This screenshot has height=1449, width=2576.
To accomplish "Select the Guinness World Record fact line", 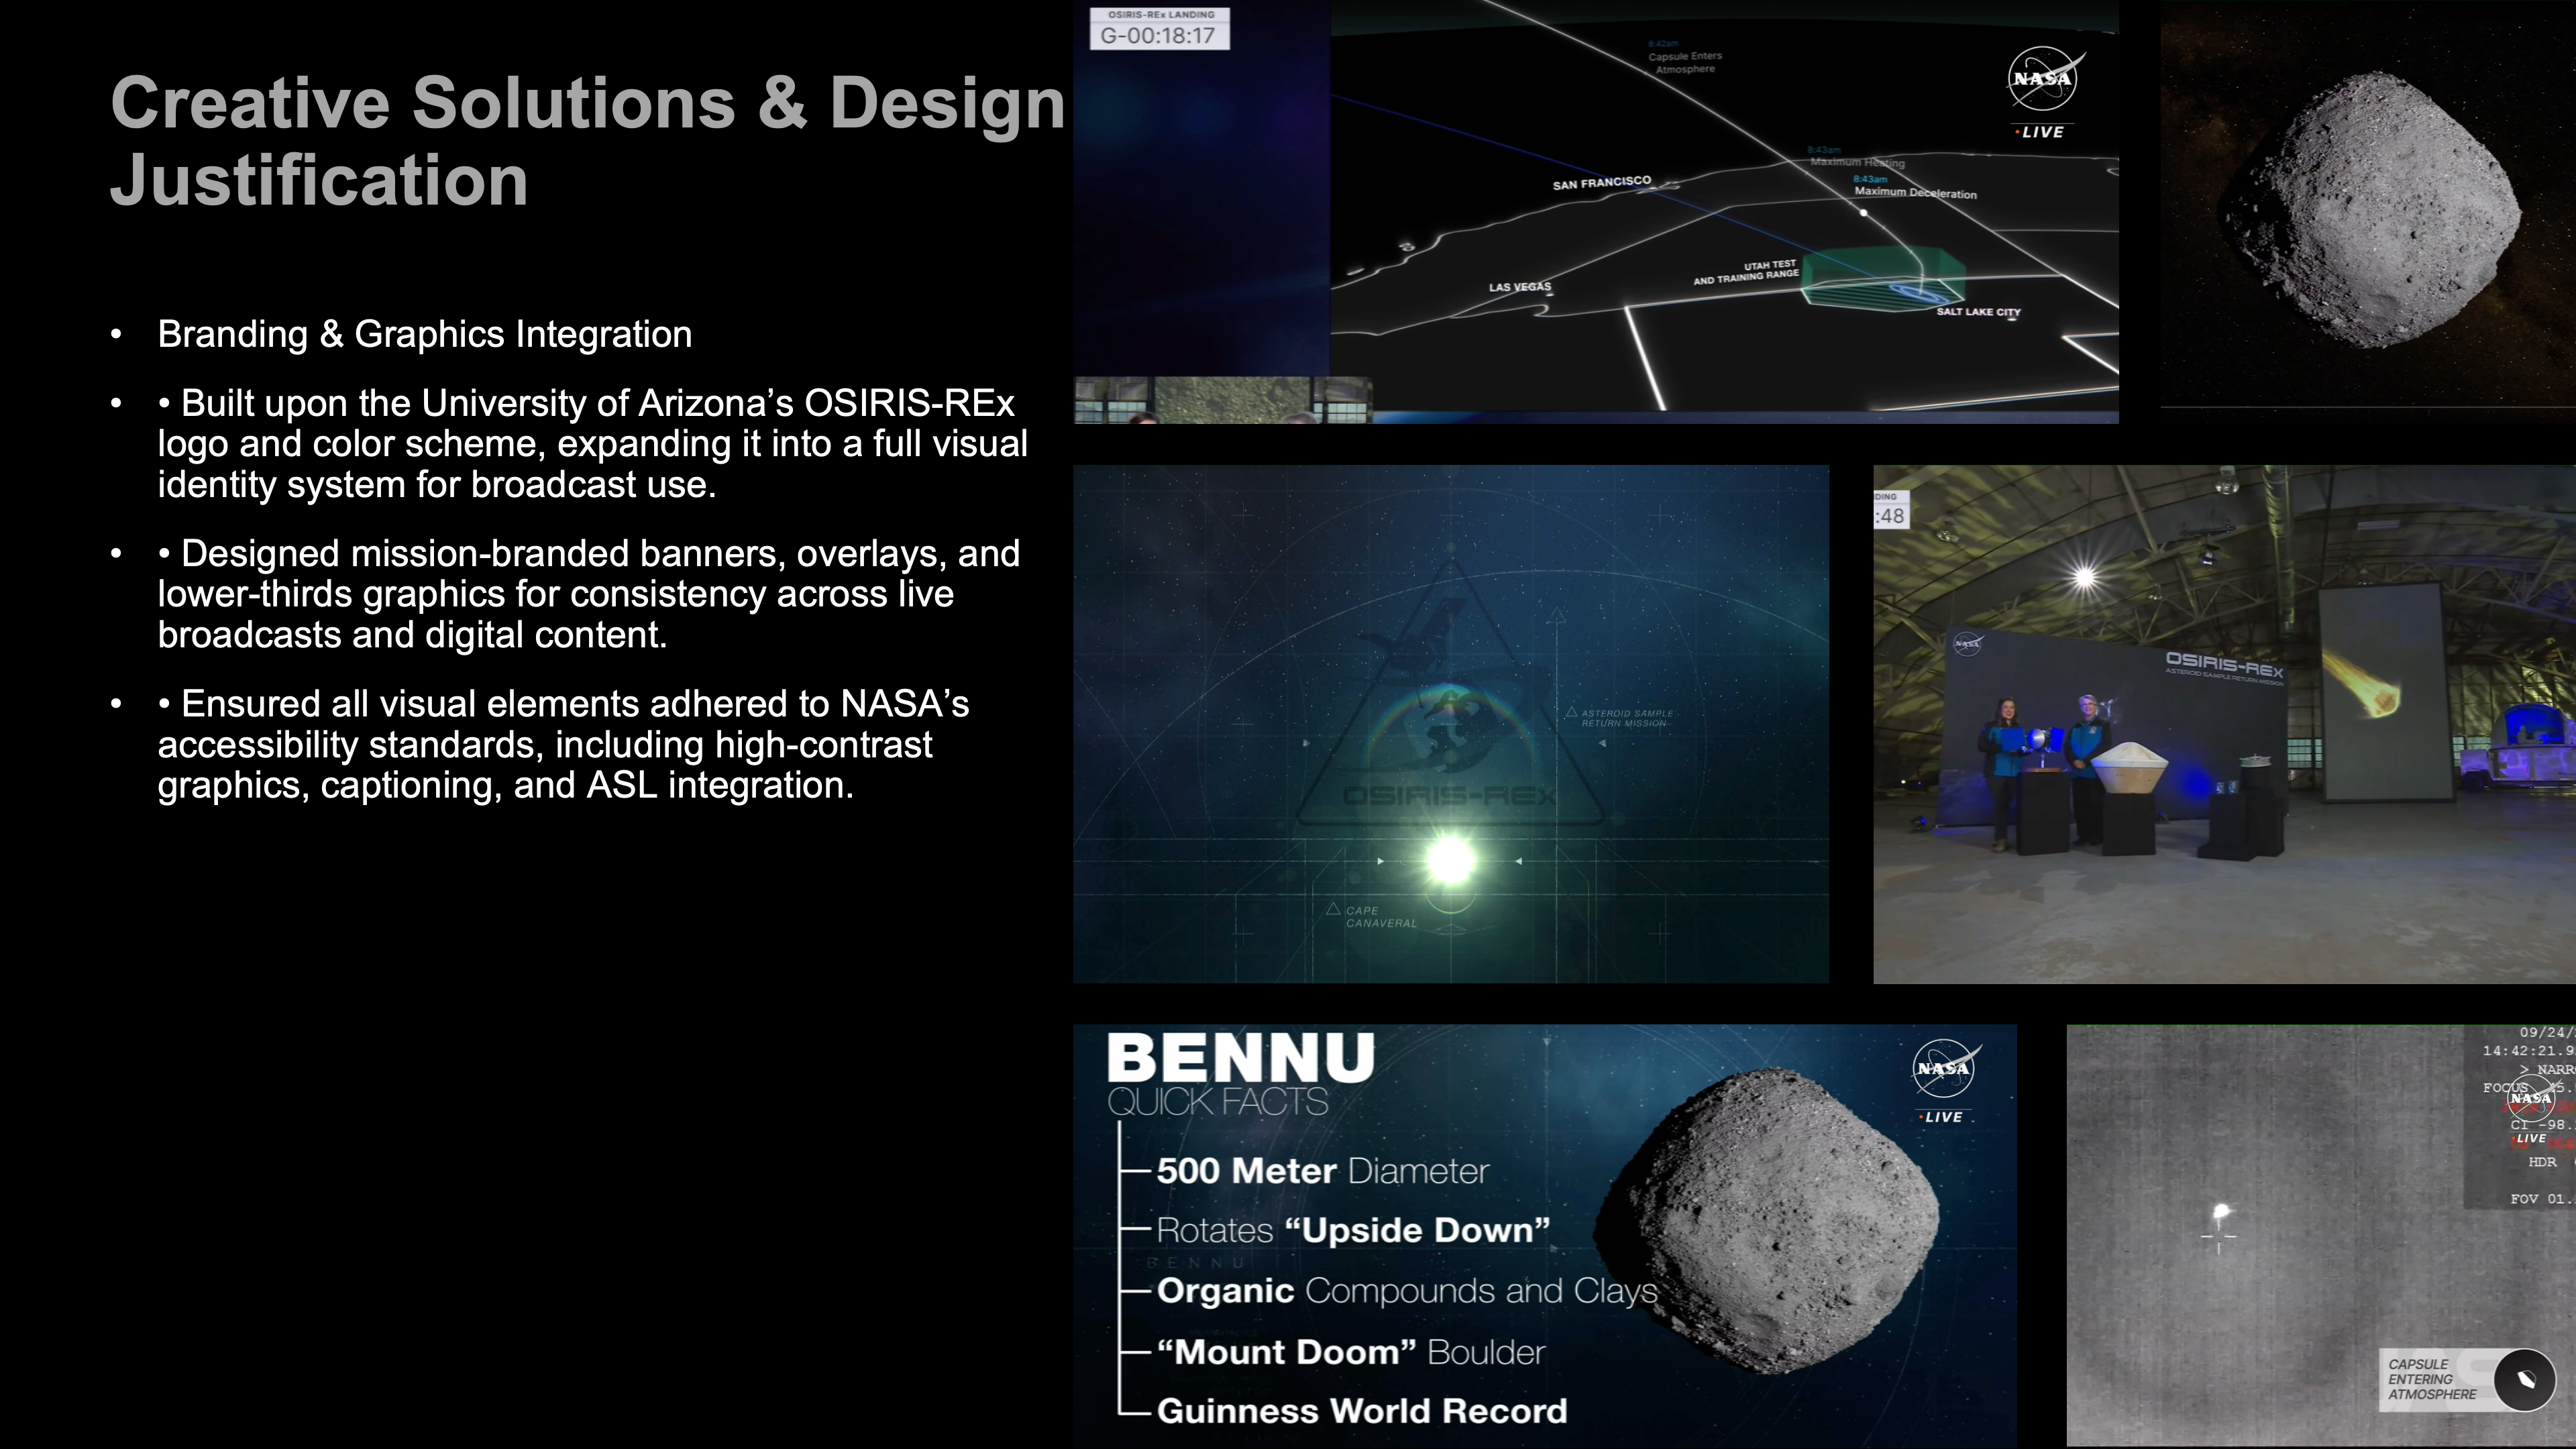I will (1361, 1411).
